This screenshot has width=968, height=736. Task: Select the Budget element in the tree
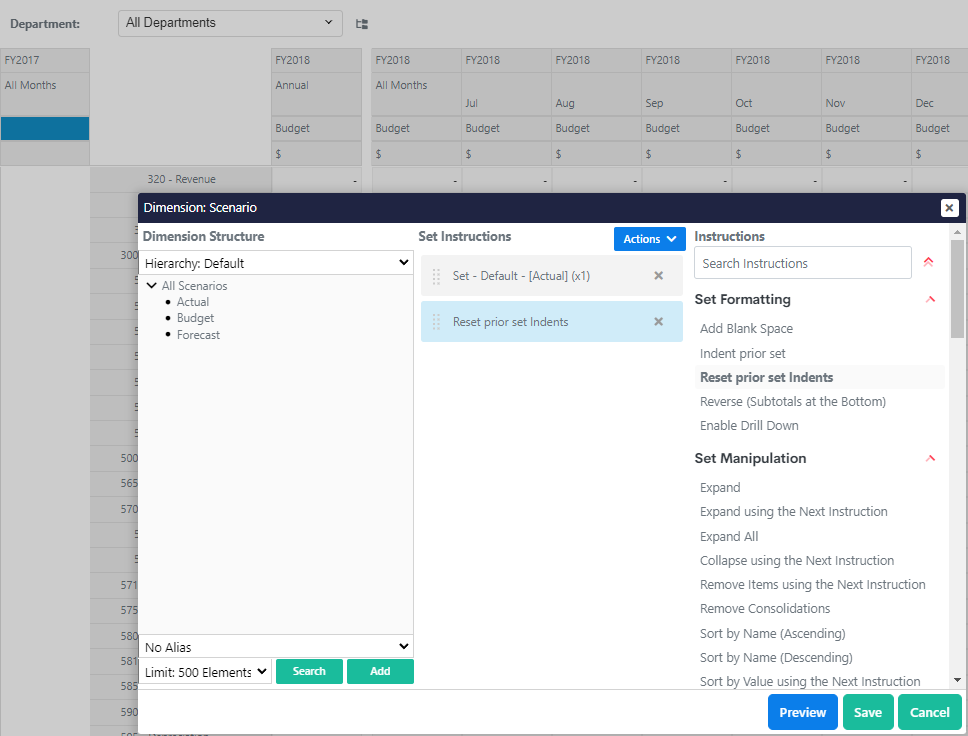pos(195,318)
